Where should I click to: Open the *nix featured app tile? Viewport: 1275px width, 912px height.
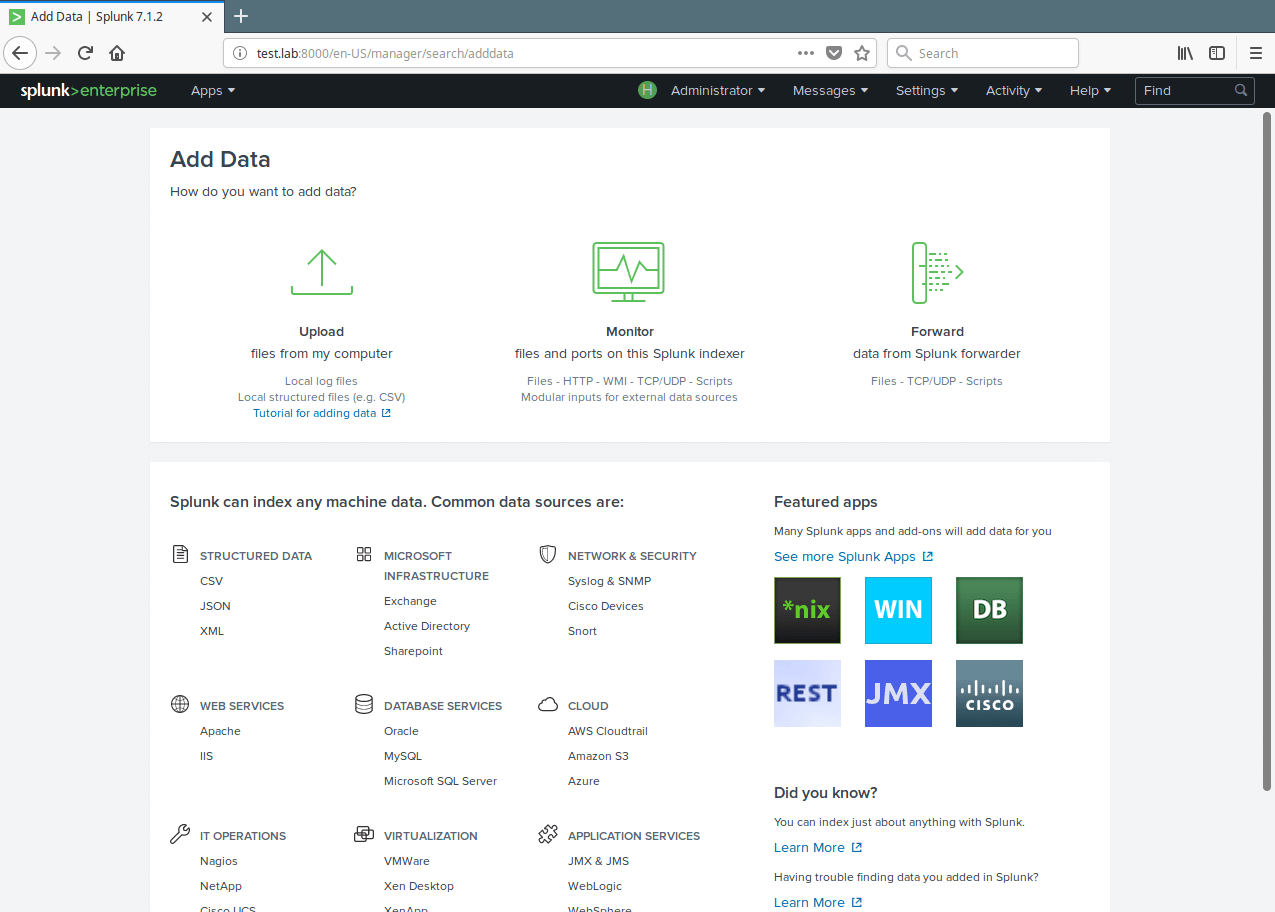pos(807,610)
